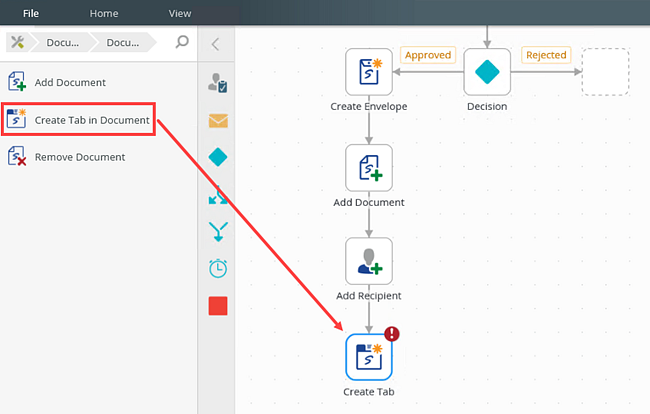This screenshot has width=650, height=414.
Task: Click the Remove Document toolbox label
Action: (80, 157)
